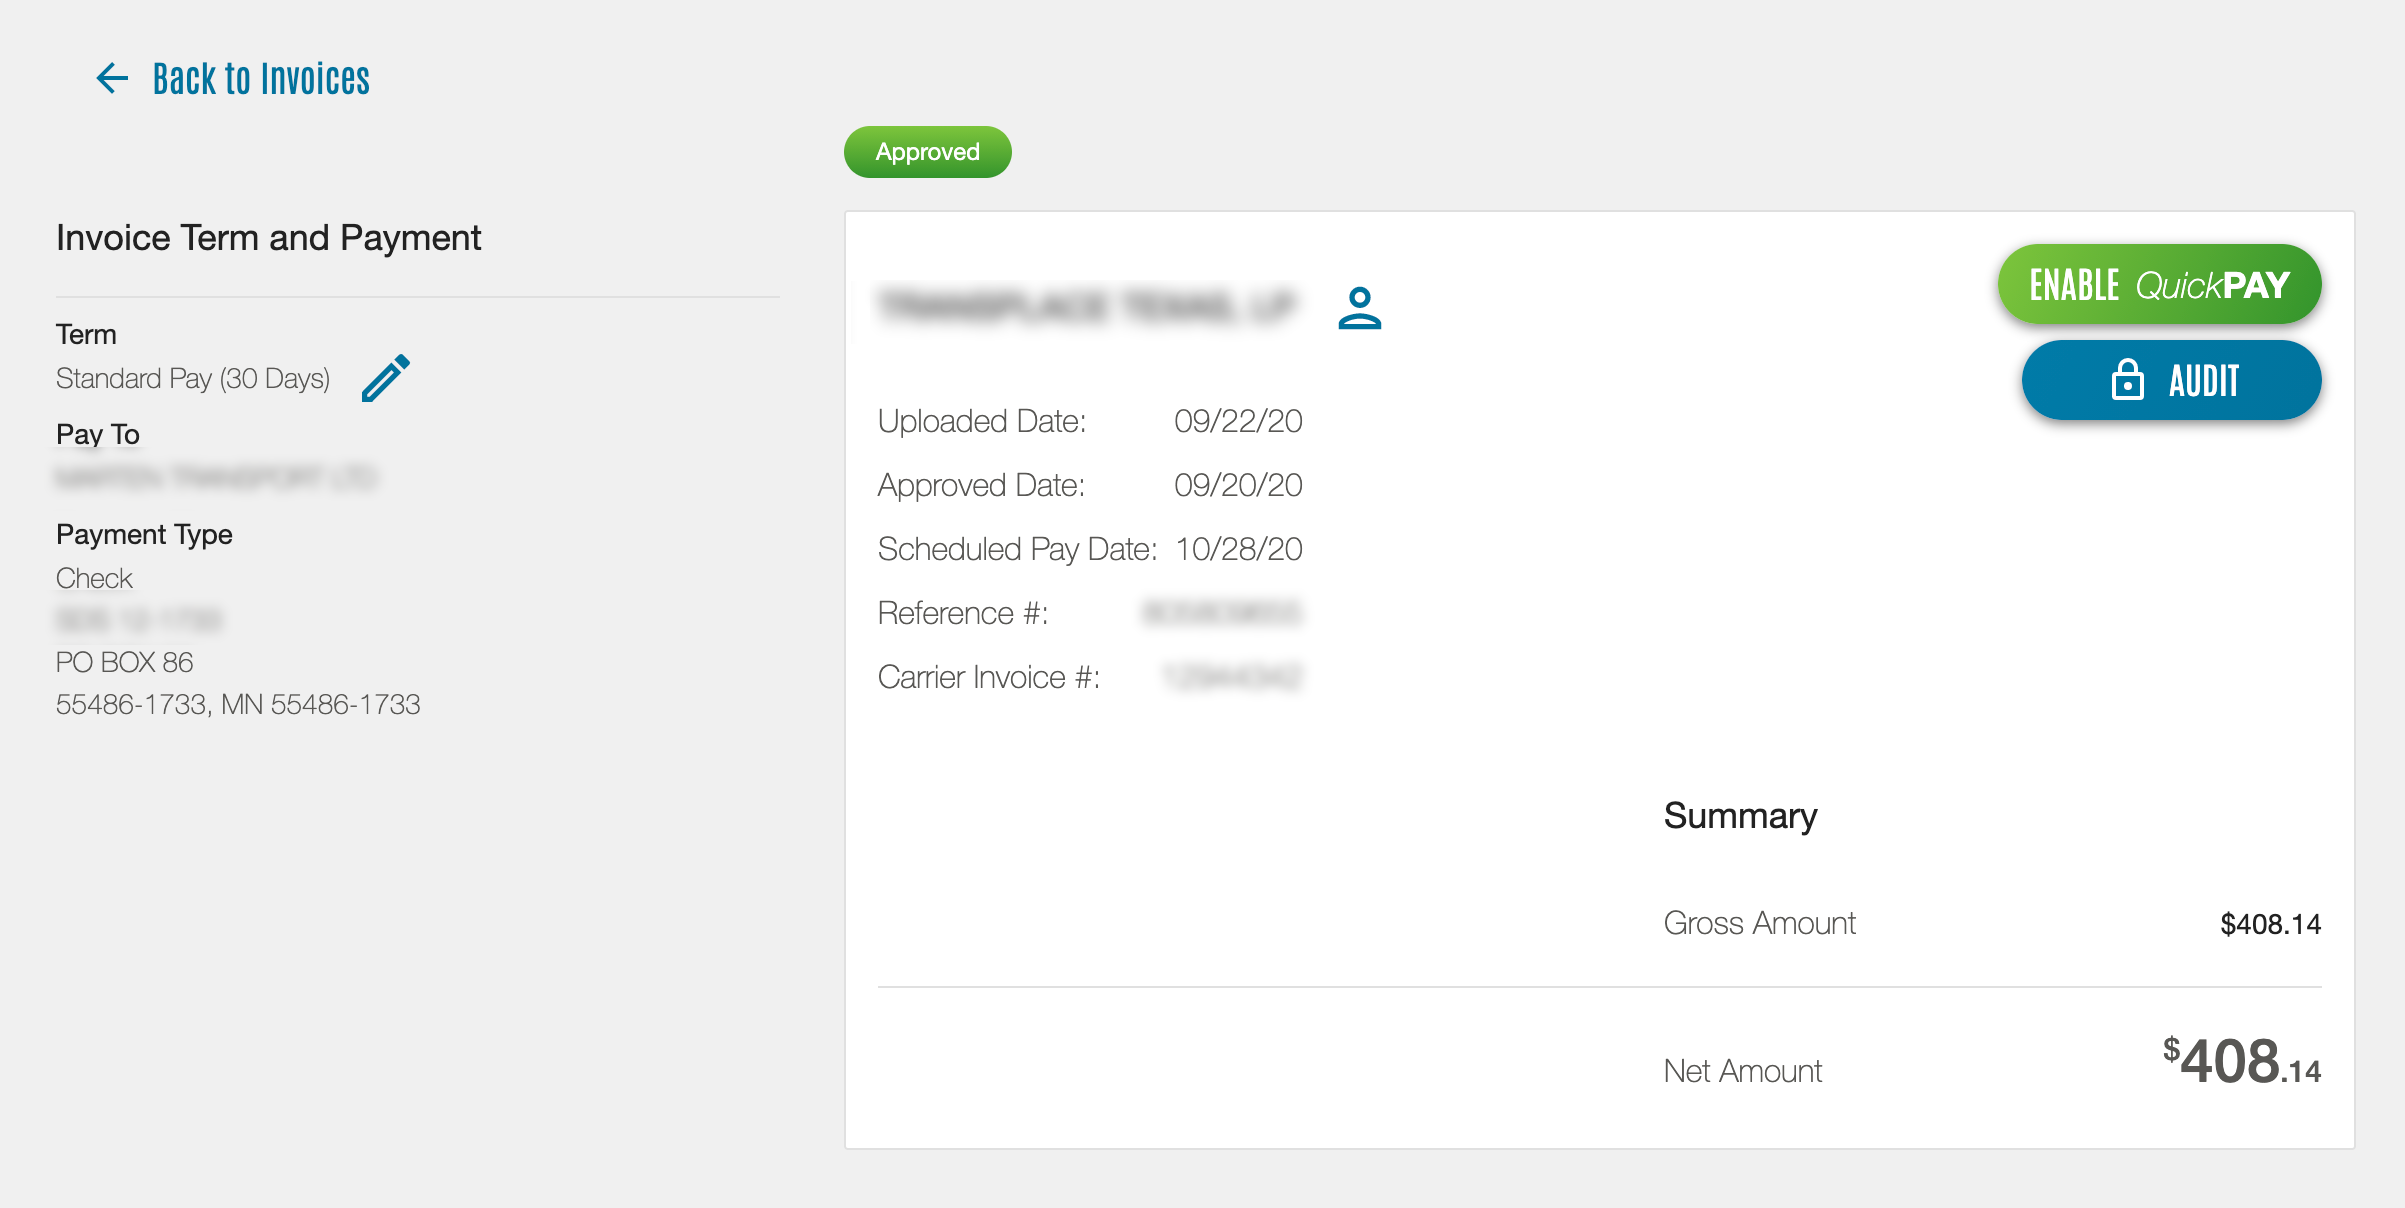Expand the invoice Summary section
Screen dimensions: 2405x1208
coord(1739,816)
